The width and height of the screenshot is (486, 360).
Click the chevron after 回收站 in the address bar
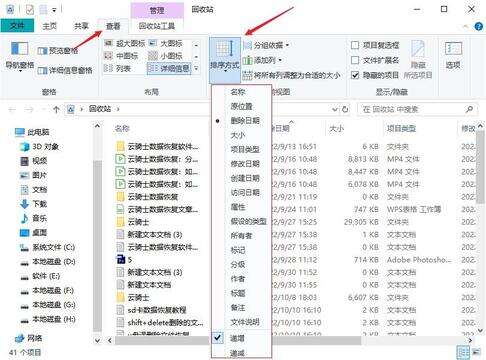pos(118,109)
